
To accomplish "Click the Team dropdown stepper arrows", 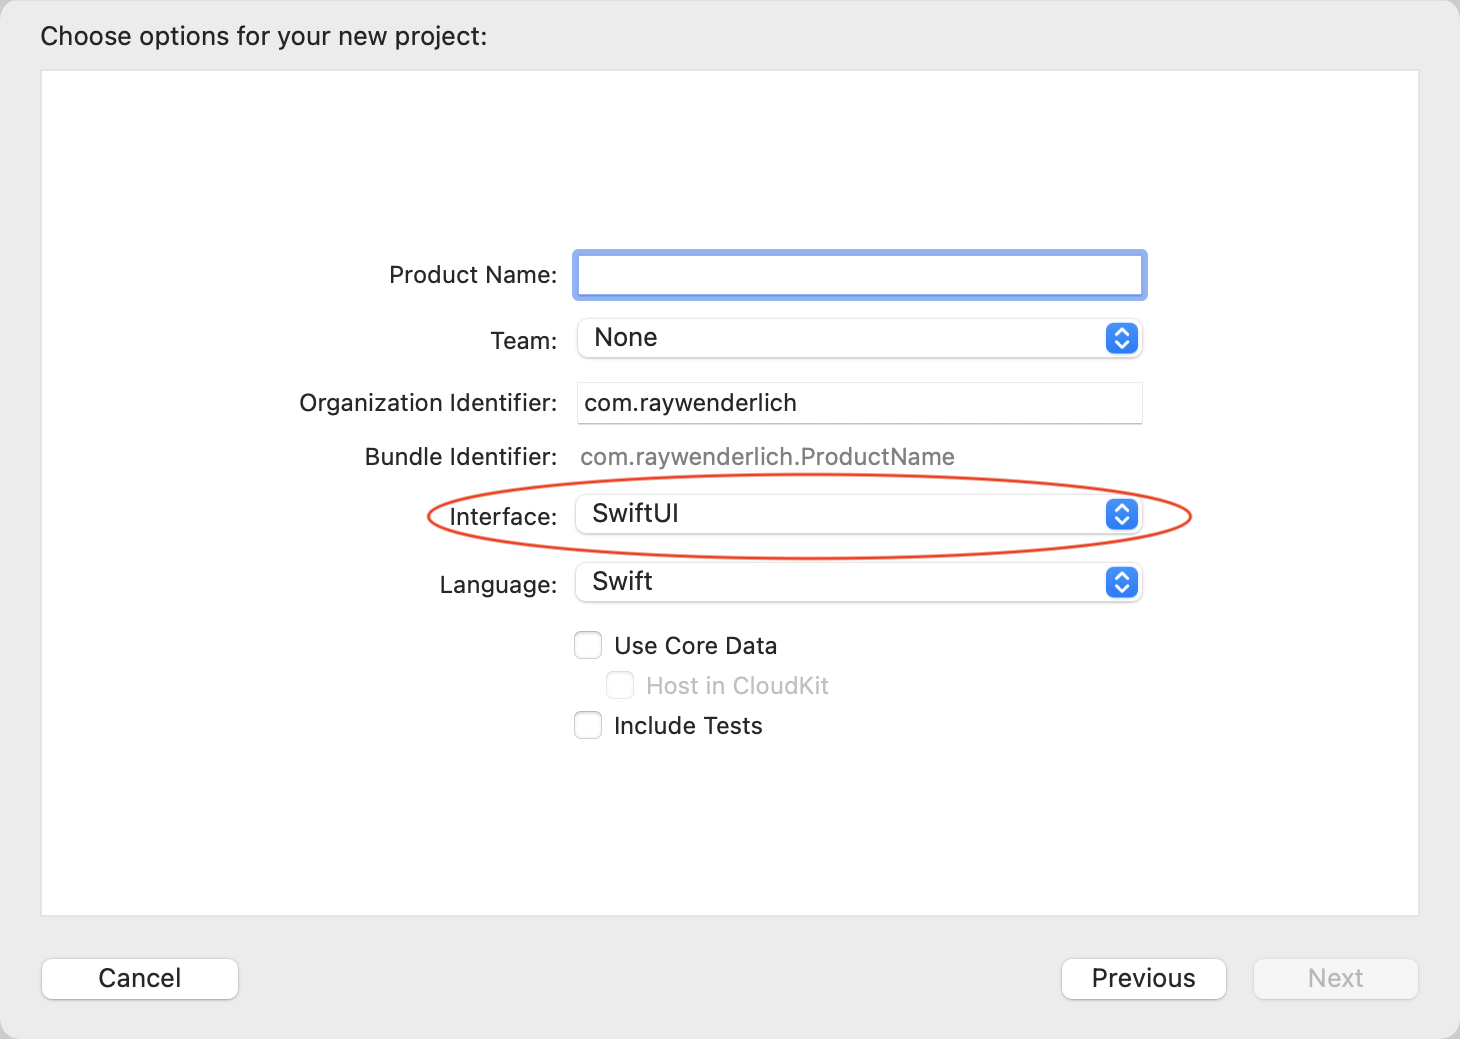I will pyautogui.click(x=1121, y=338).
